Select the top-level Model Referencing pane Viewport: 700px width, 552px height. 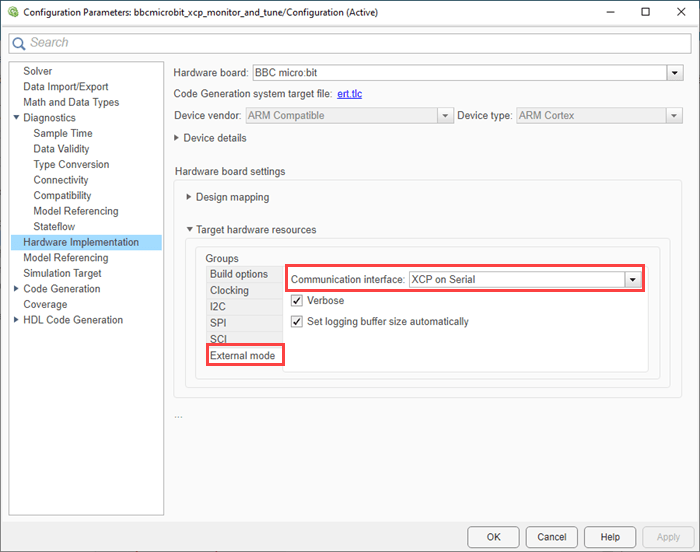tap(66, 258)
